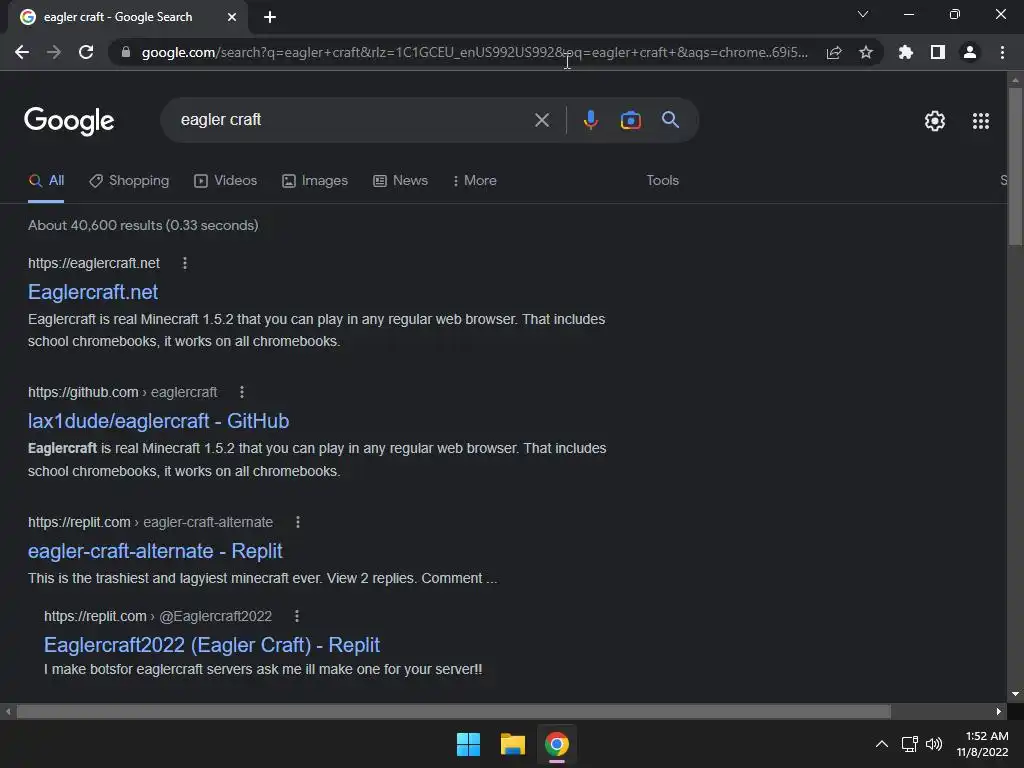The image size is (1024, 768).
Task: Click the horizontal scrollbar thumb
Action: pos(454,711)
